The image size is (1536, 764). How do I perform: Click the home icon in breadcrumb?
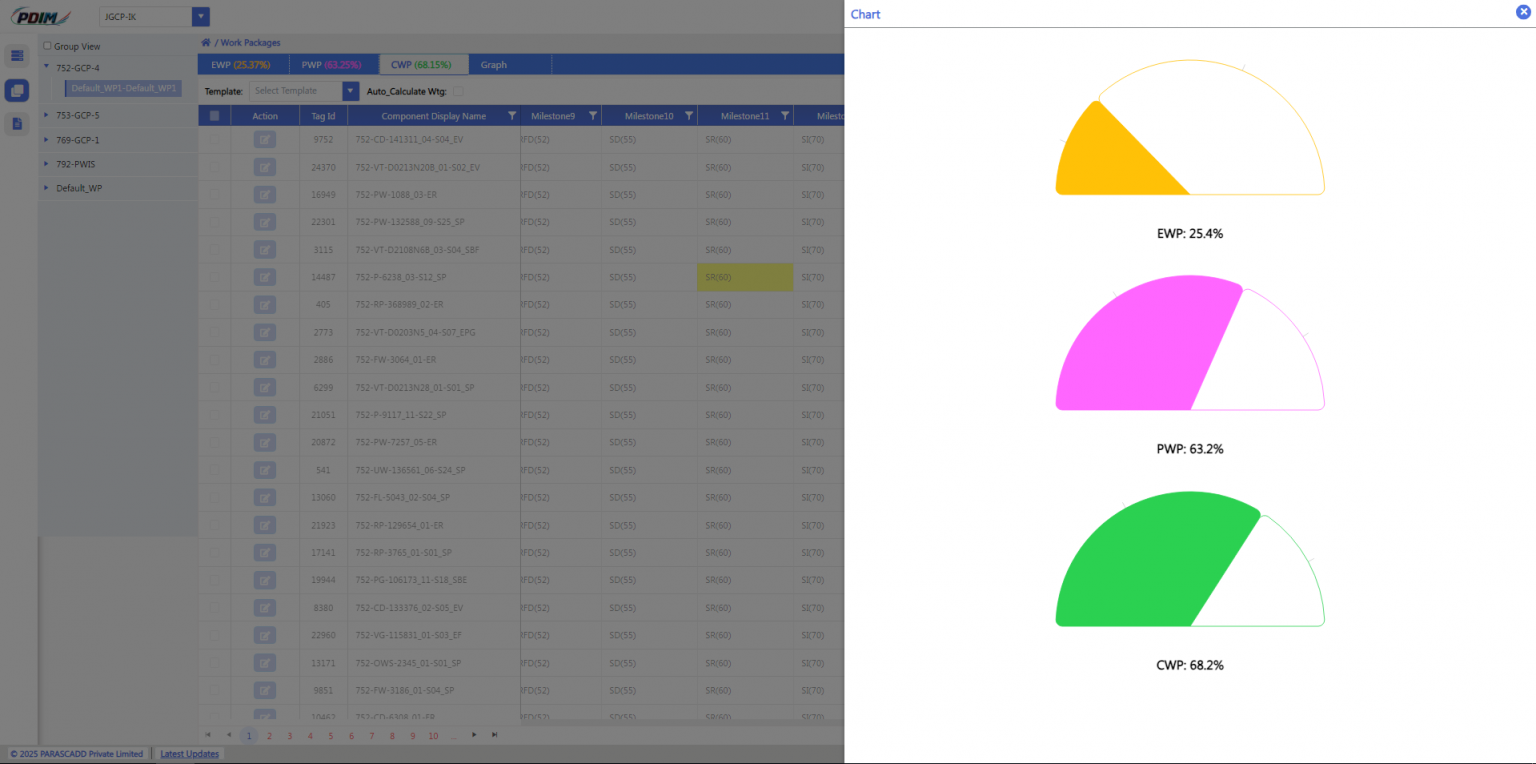click(206, 43)
